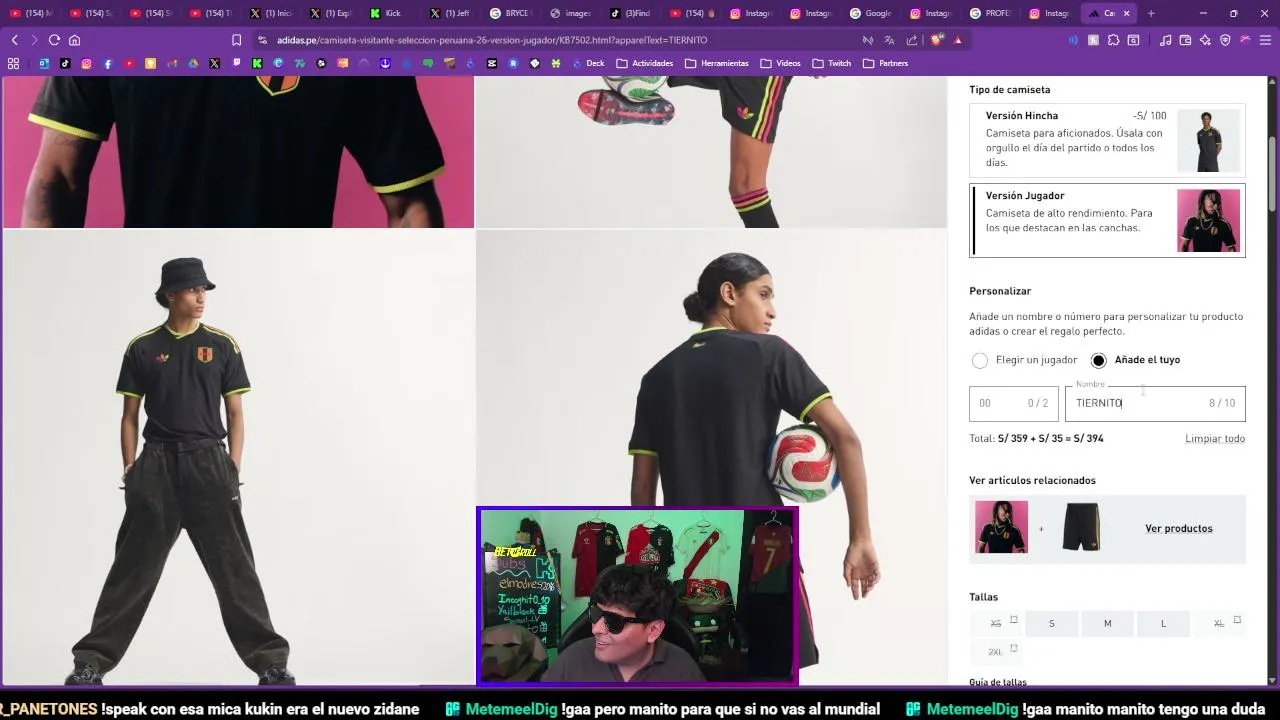The image size is (1280, 720).
Task: Click Ver productos link
Action: click(x=1178, y=528)
